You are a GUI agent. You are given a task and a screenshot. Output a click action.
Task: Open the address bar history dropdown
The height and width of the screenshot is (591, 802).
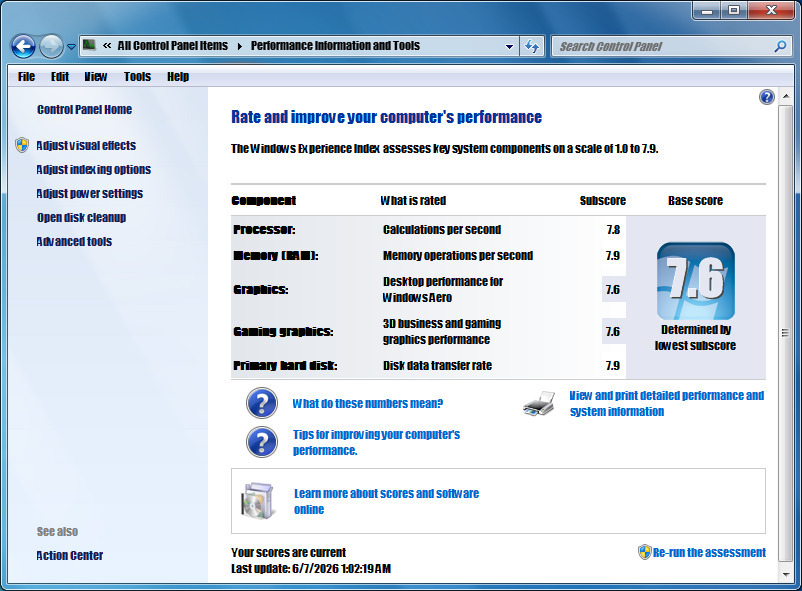click(509, 47)
